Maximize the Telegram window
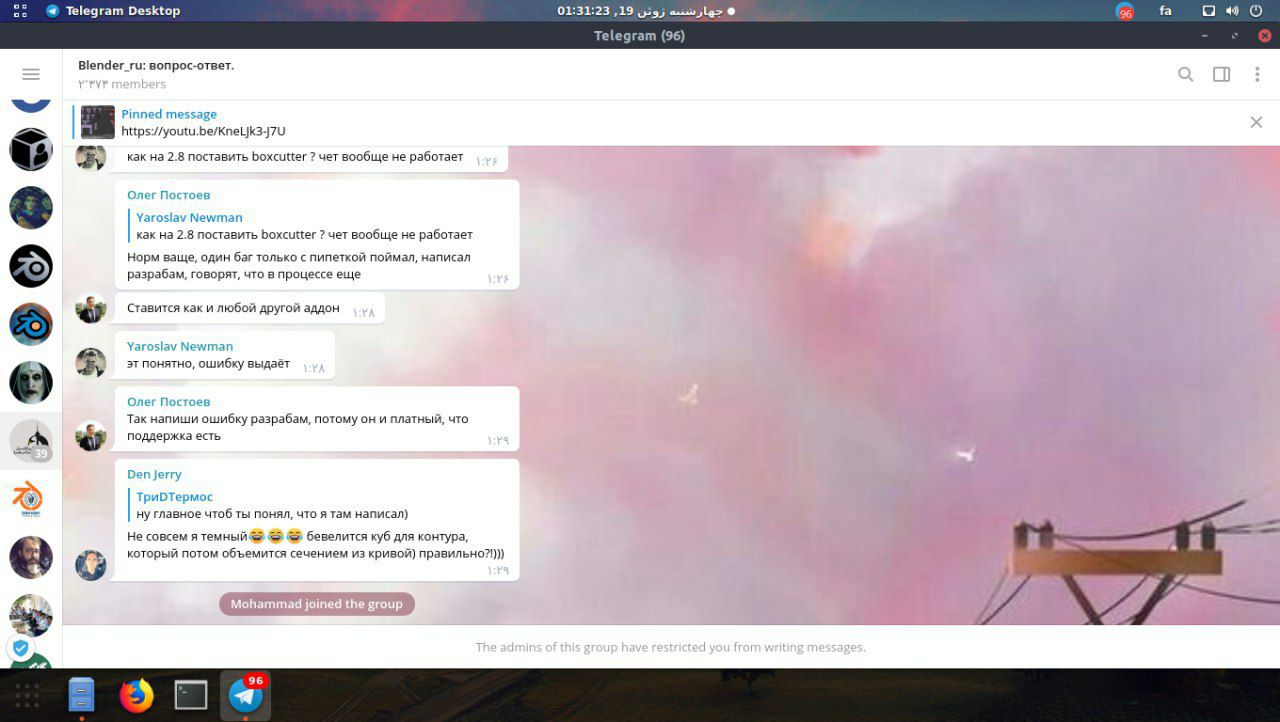This screenshot has height=722, width=1280. point(1235,36)
